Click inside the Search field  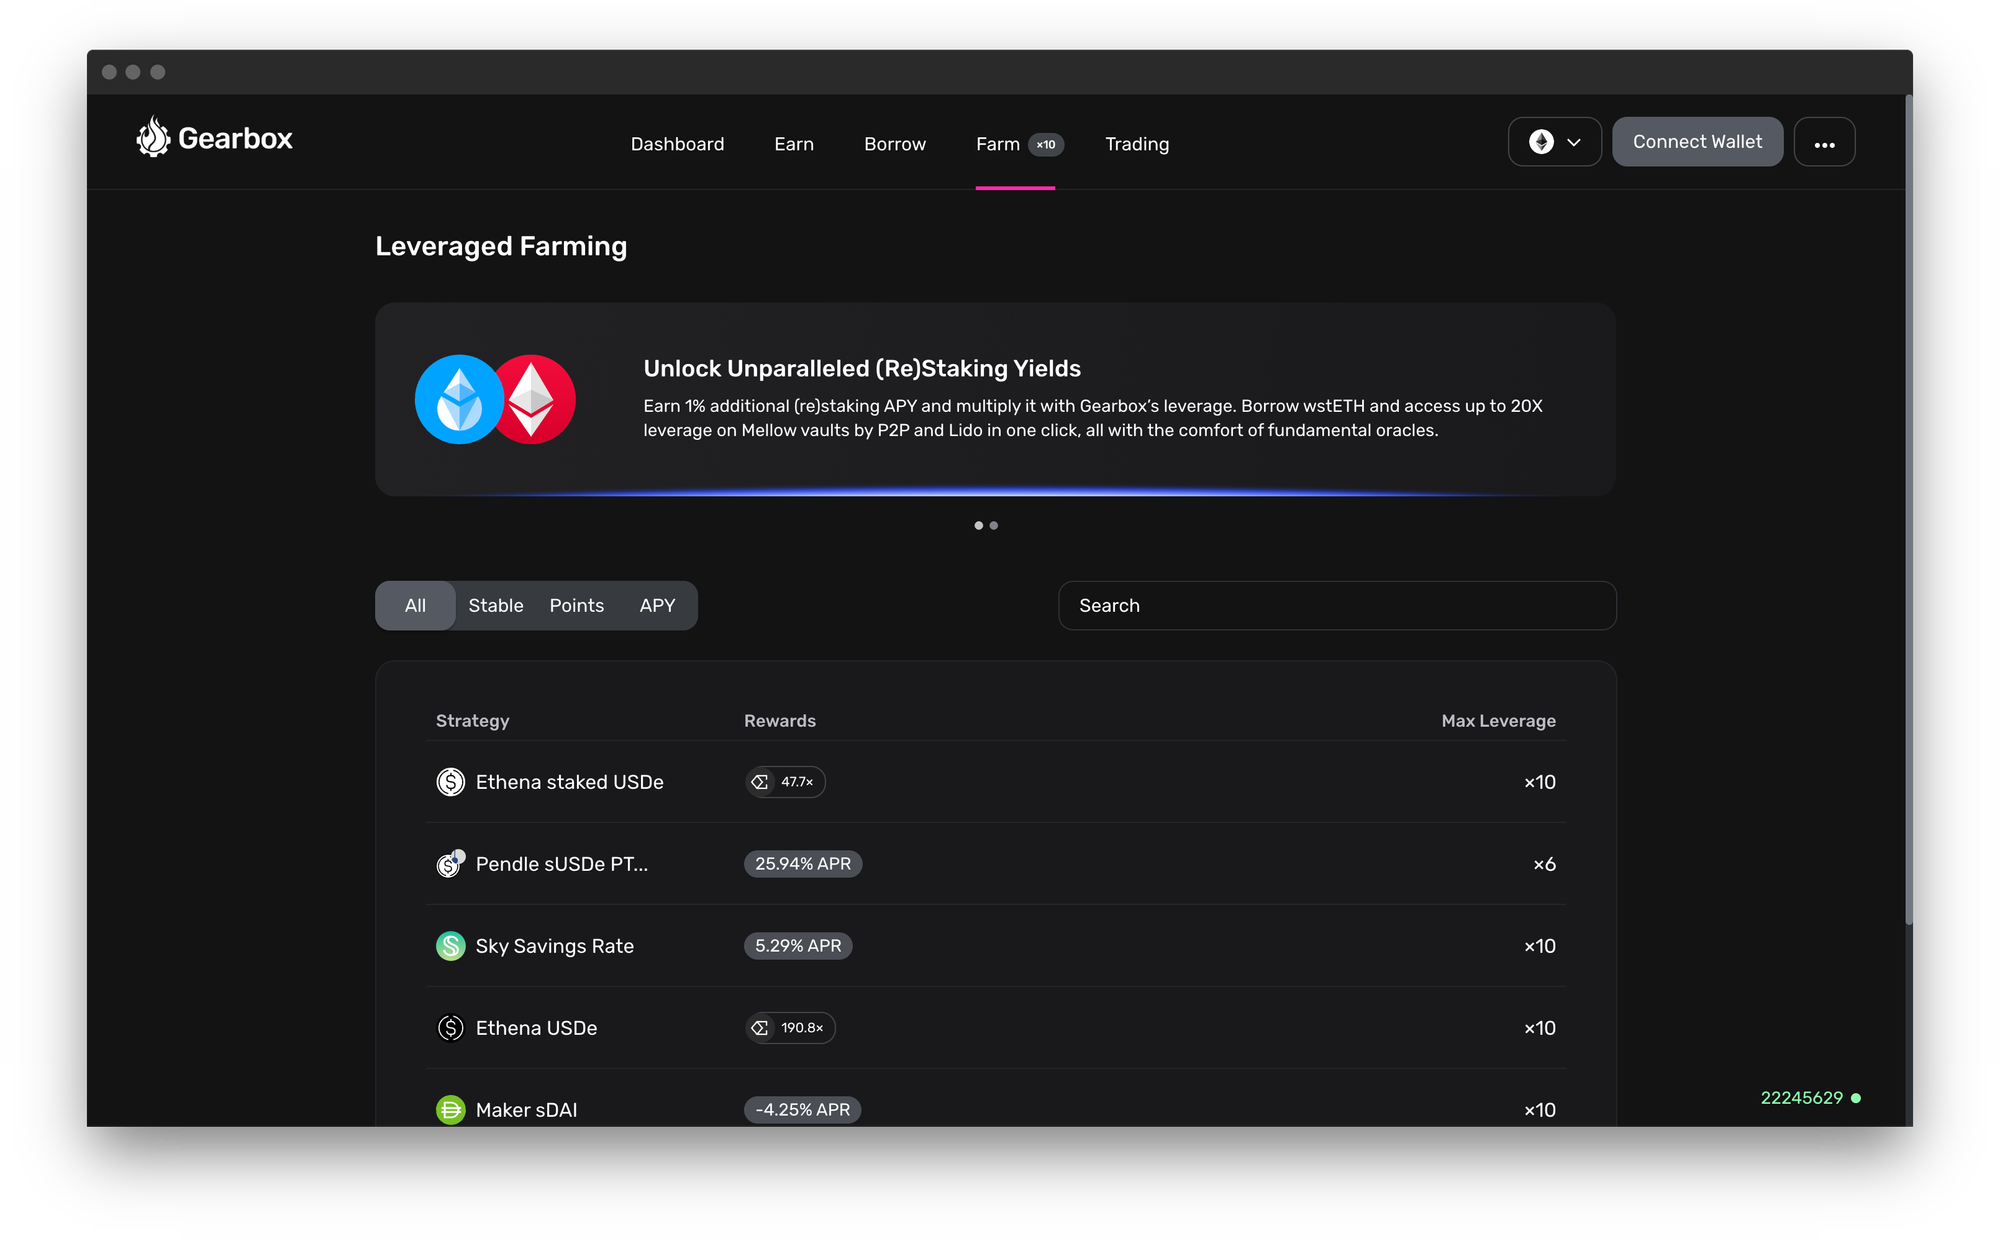[1337, 605]
